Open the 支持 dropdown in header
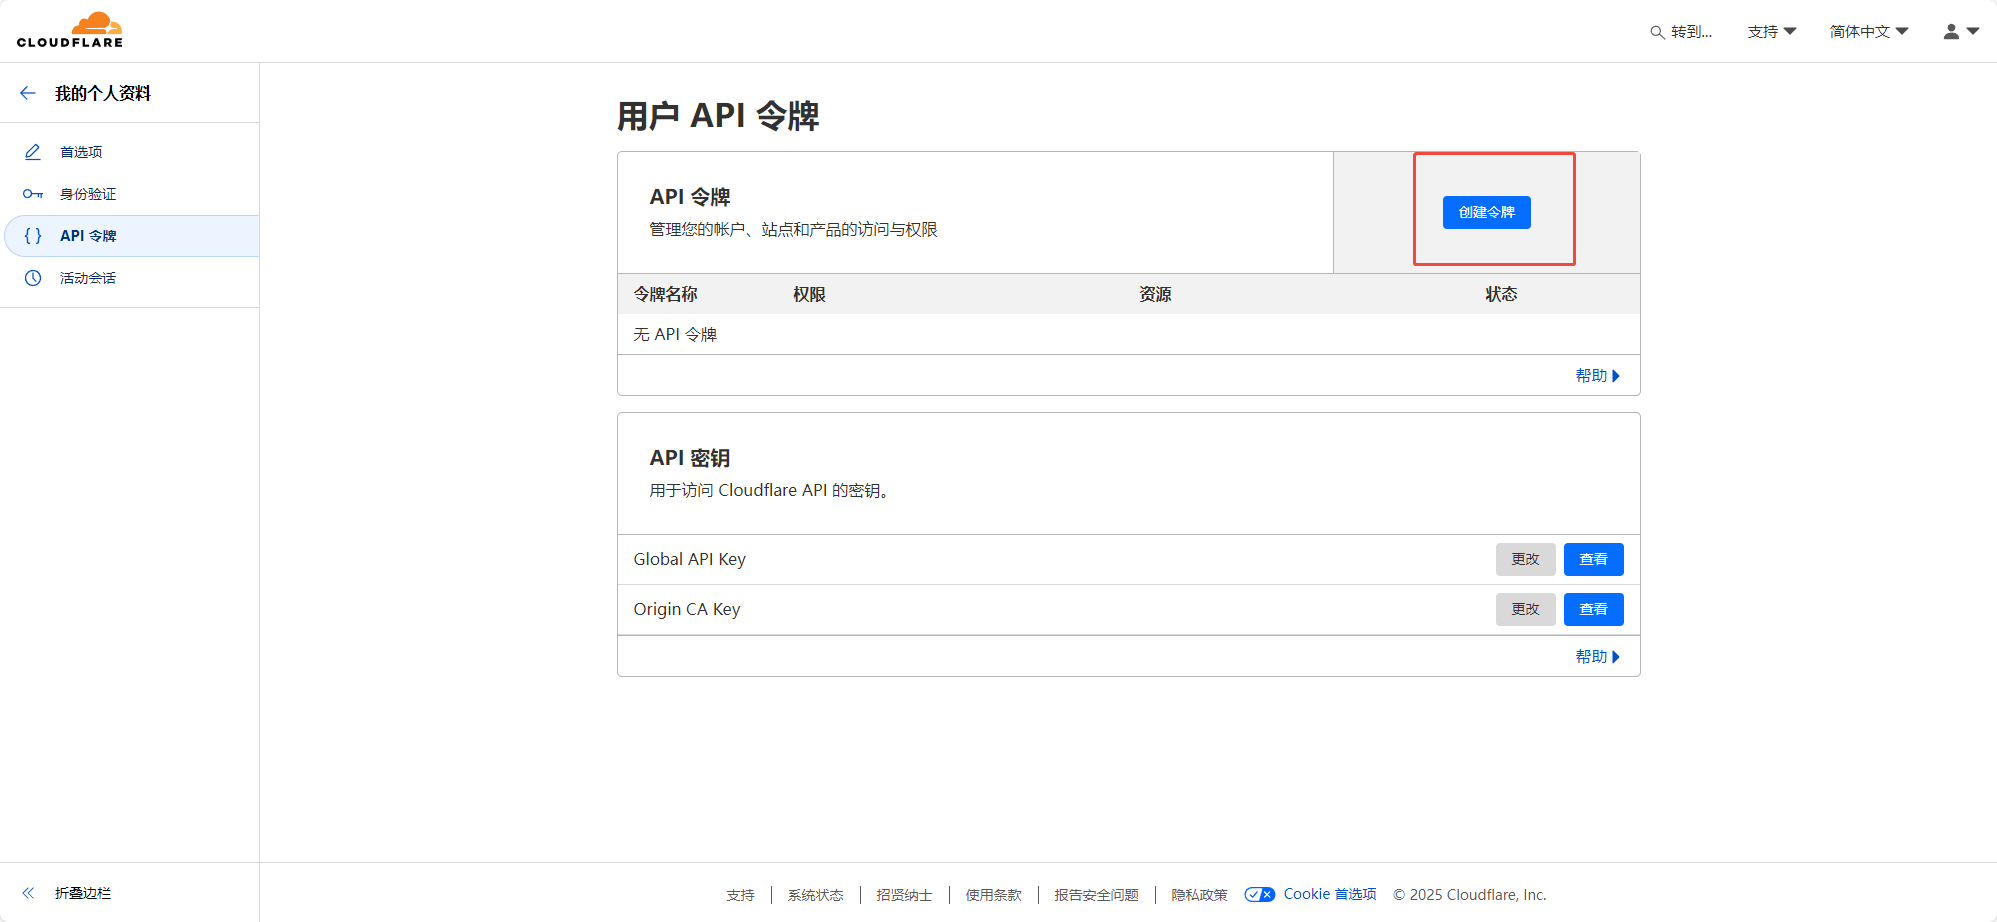Viewport: 1997px width, 922px height. point(1772,32)
